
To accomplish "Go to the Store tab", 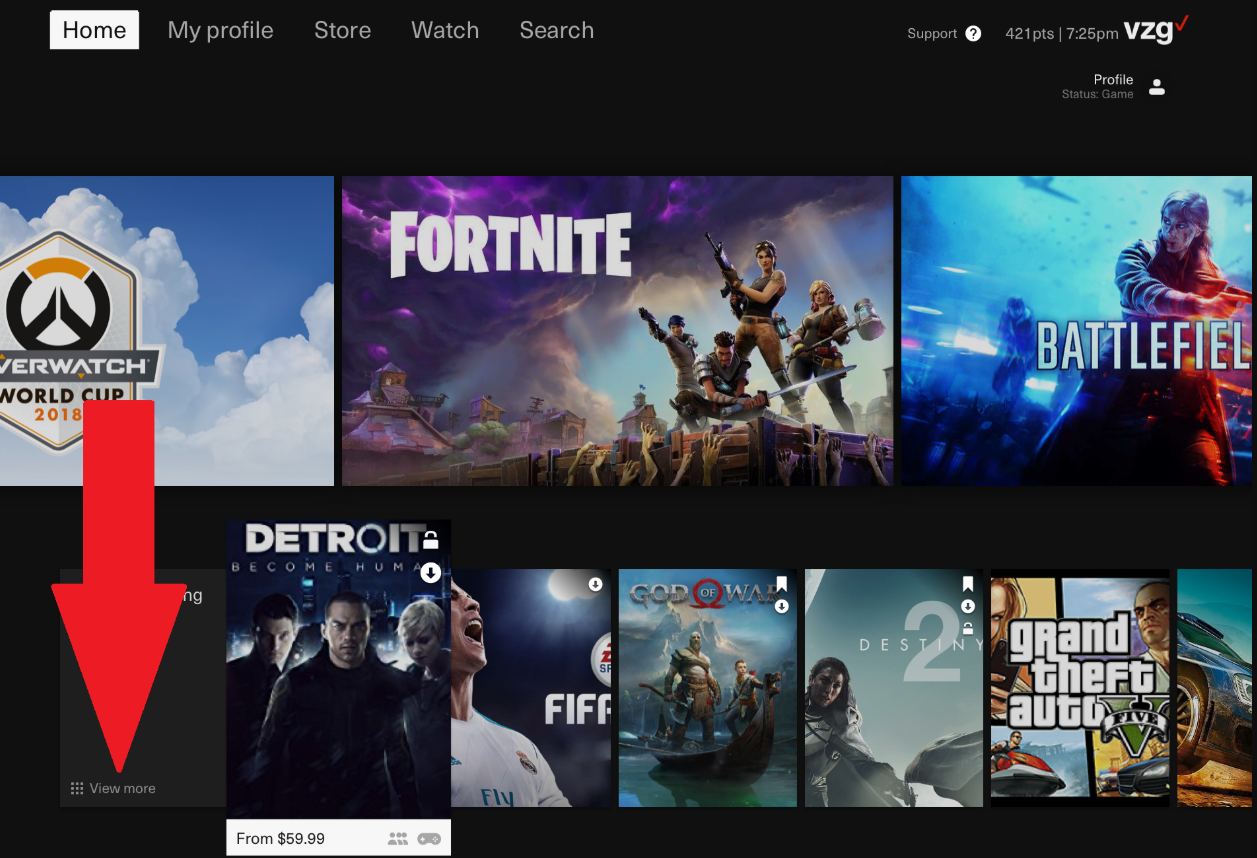I will 342,31.
